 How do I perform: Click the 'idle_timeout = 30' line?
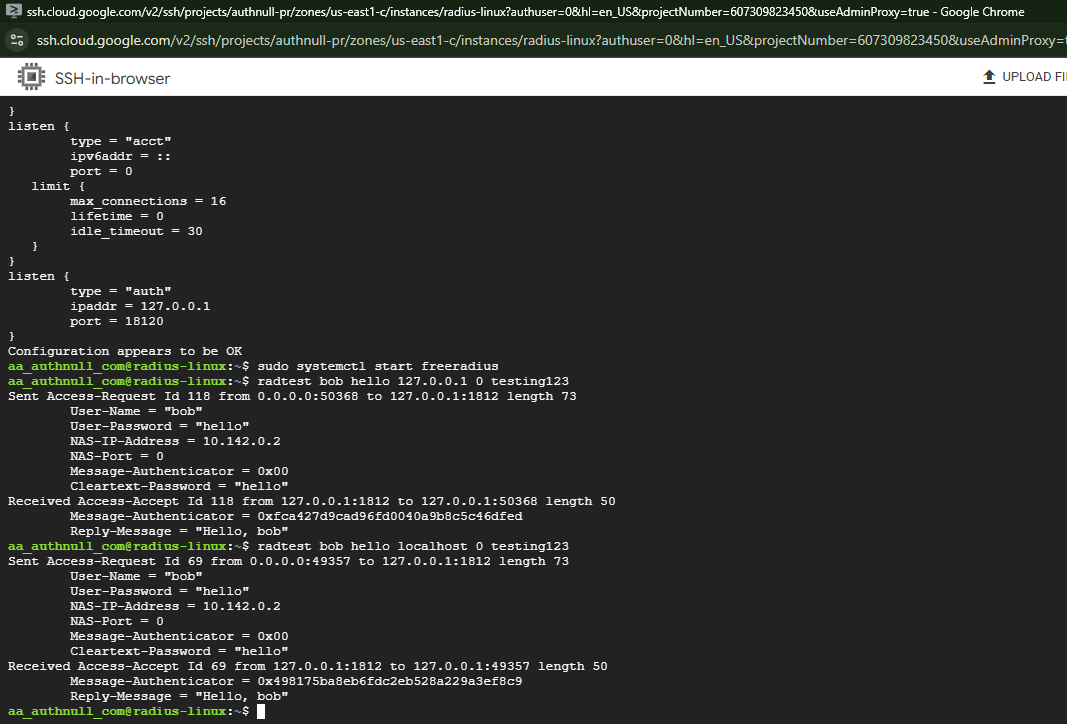click(136, 231)
